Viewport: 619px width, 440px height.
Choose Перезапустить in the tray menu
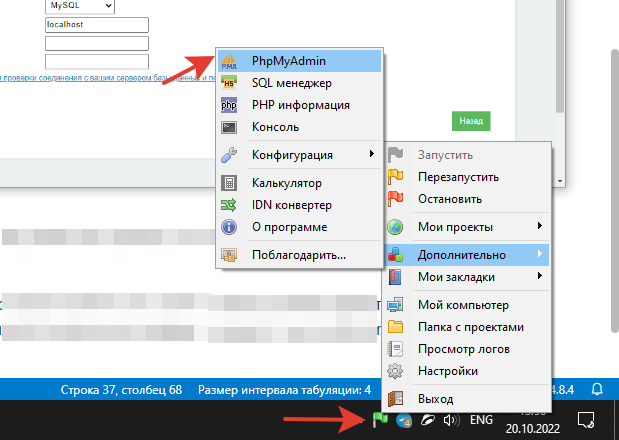coord(467,177)
